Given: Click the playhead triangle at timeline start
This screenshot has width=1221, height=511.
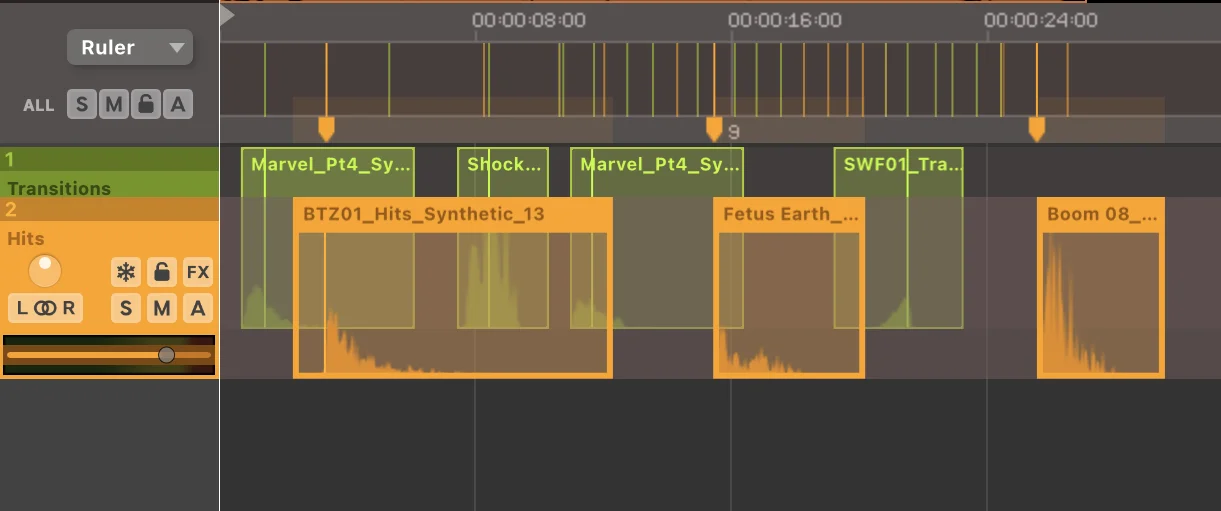Looking at the screenshot, I should click(227, 16).
